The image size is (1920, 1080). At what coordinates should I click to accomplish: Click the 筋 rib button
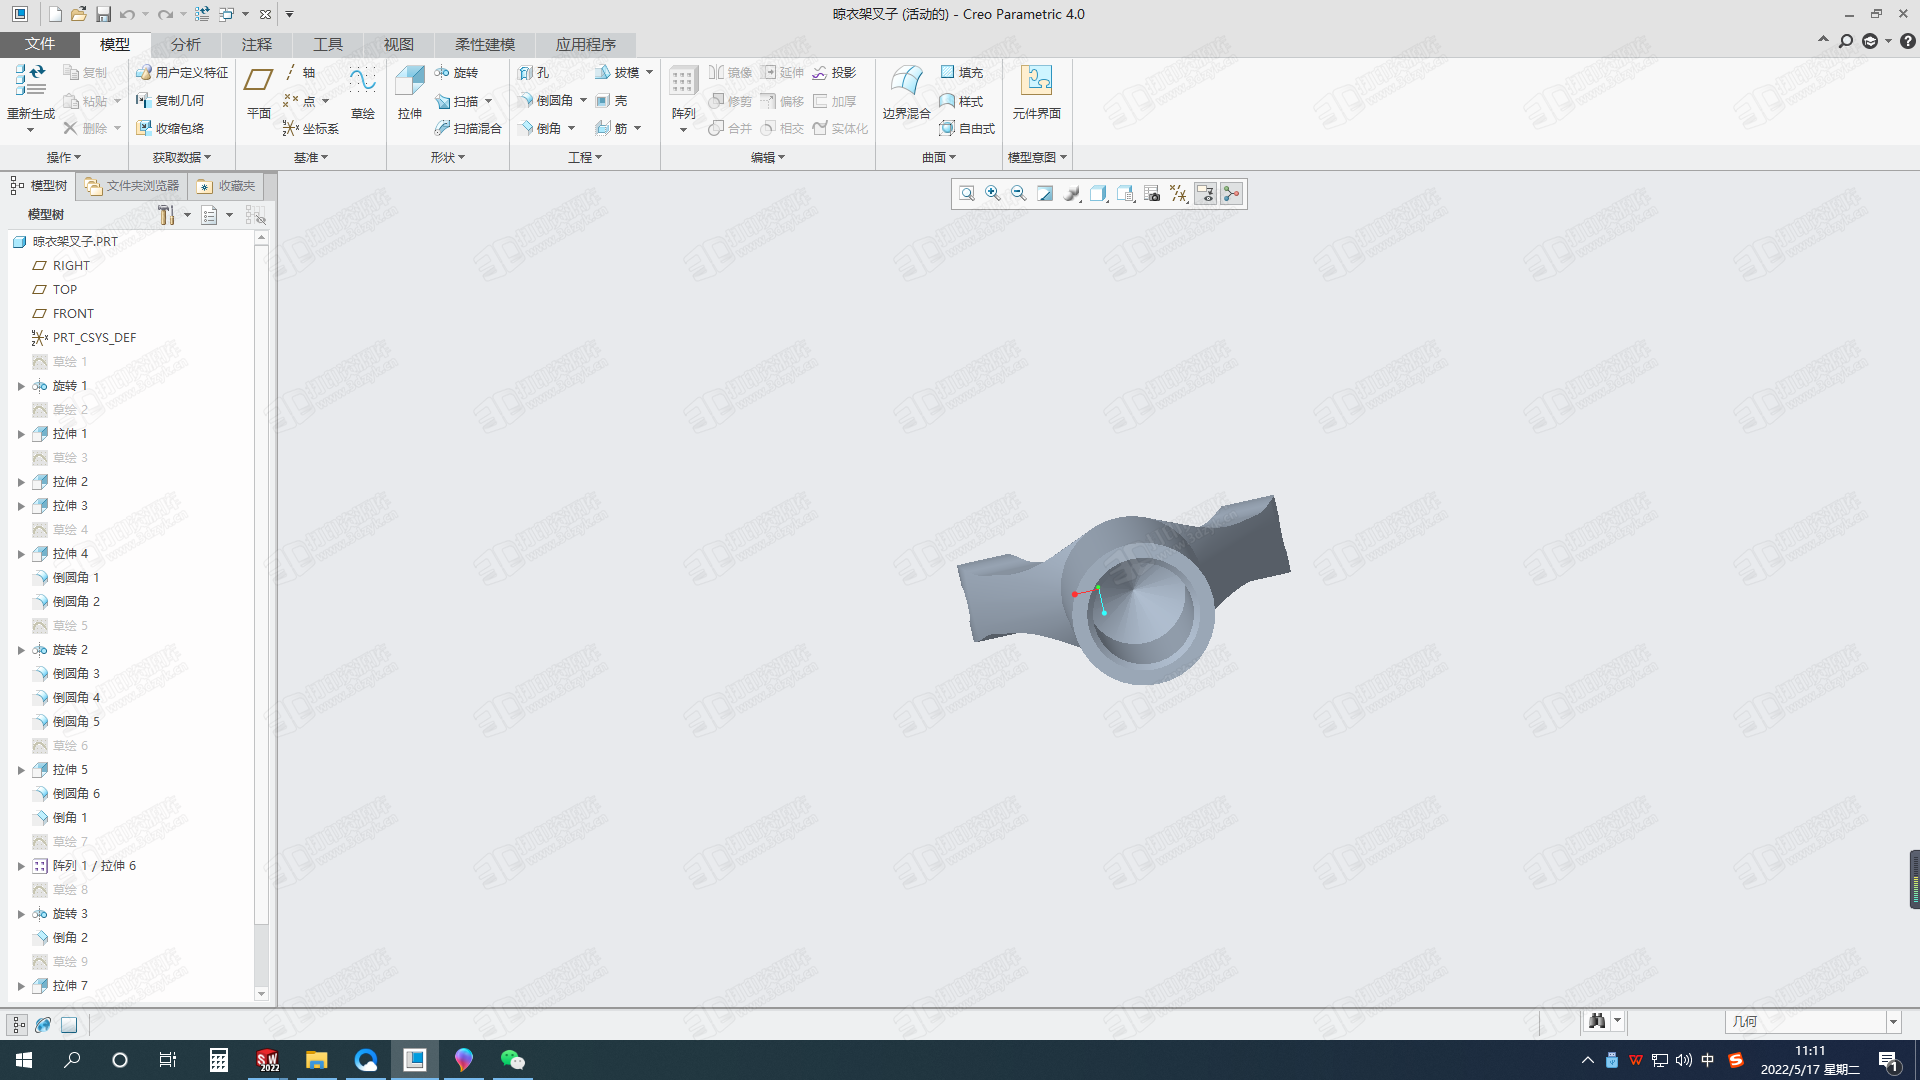pyautogui.click(x=612, y=128)
